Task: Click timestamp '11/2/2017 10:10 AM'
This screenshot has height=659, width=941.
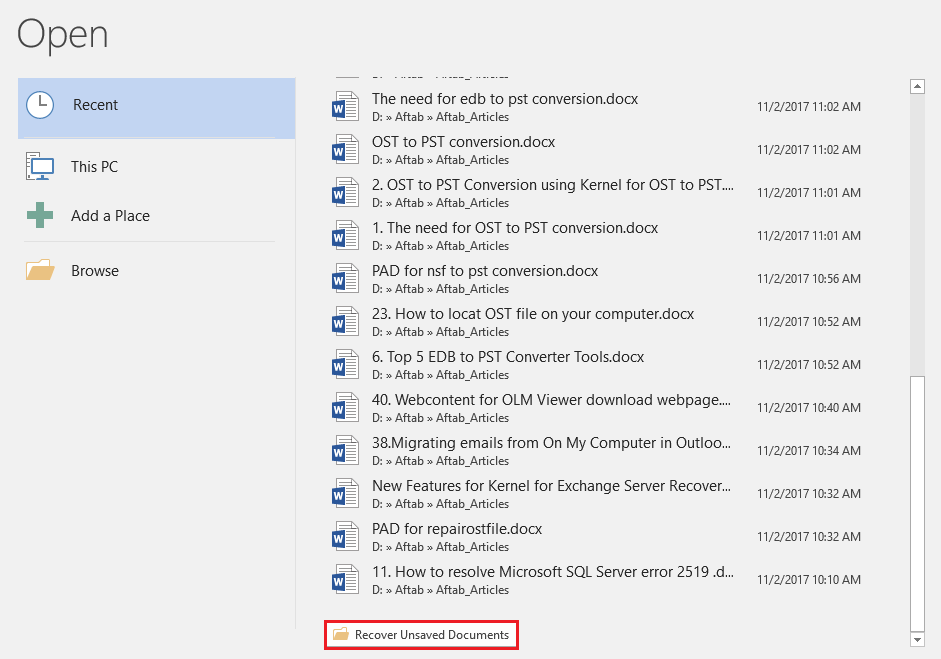Action: pyautogui.click(x=809, y=580)
